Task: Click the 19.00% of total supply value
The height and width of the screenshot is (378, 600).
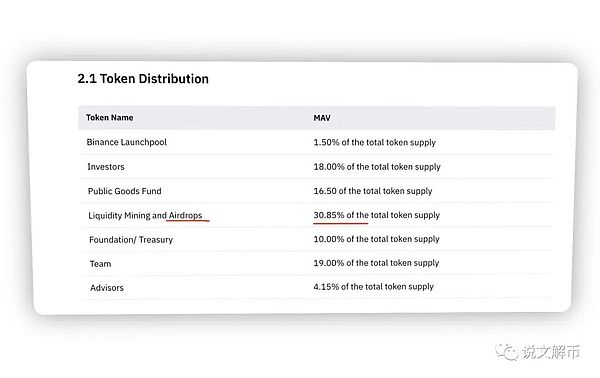Action: [x=376, y=263]
